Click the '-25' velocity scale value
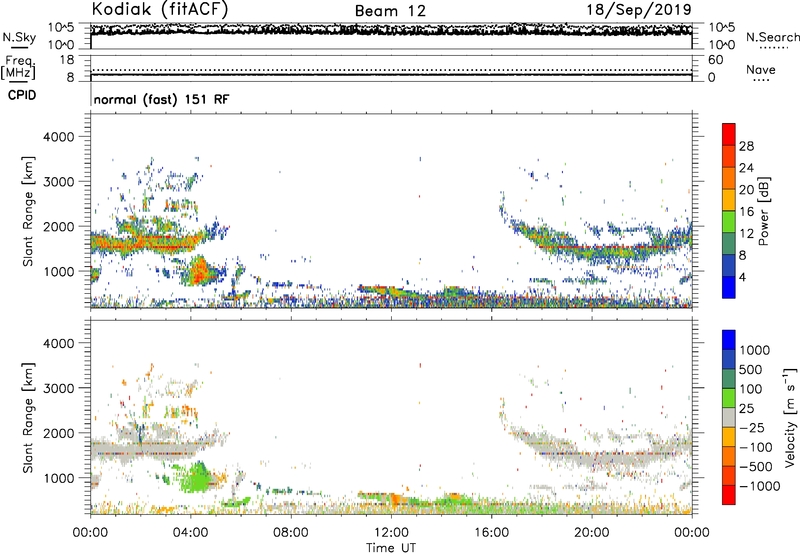 751,428
